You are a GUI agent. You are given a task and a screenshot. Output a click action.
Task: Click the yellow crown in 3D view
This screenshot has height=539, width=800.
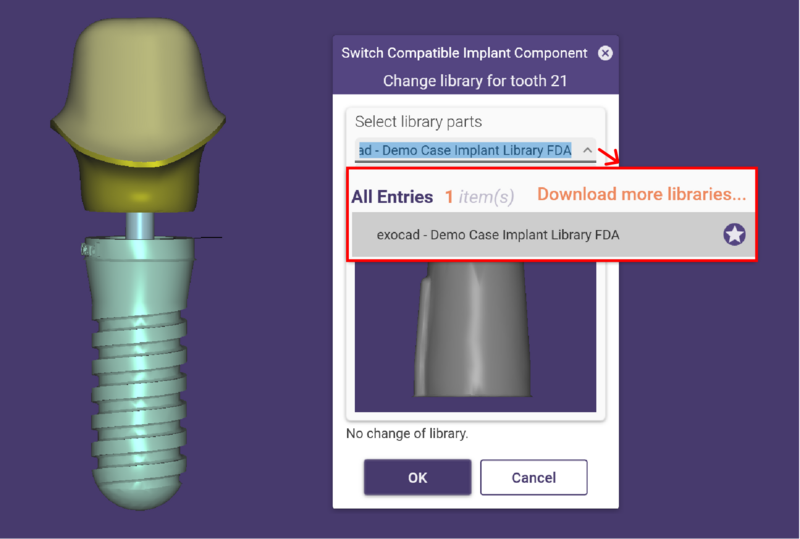tap(138, 115)
